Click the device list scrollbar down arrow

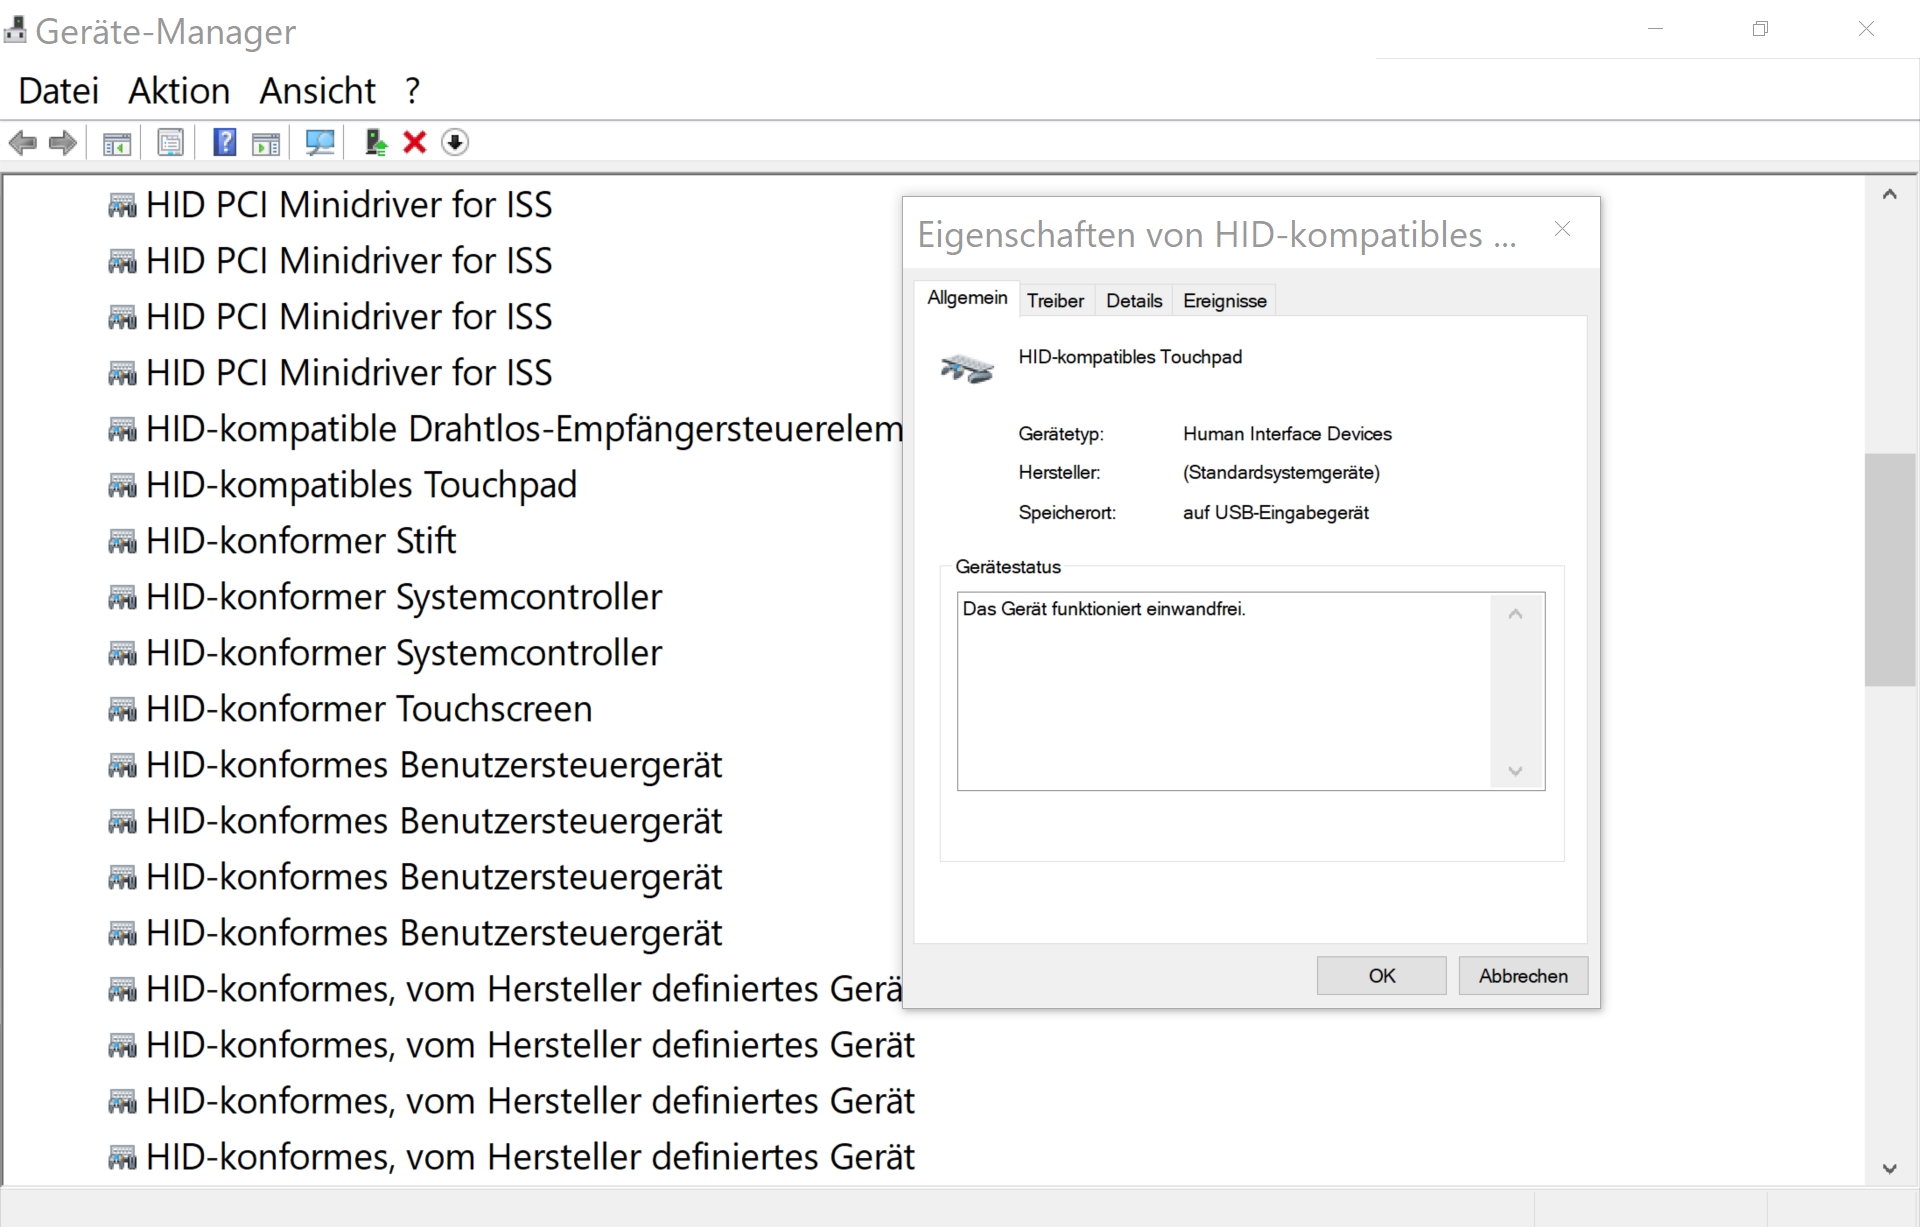1889,1168
